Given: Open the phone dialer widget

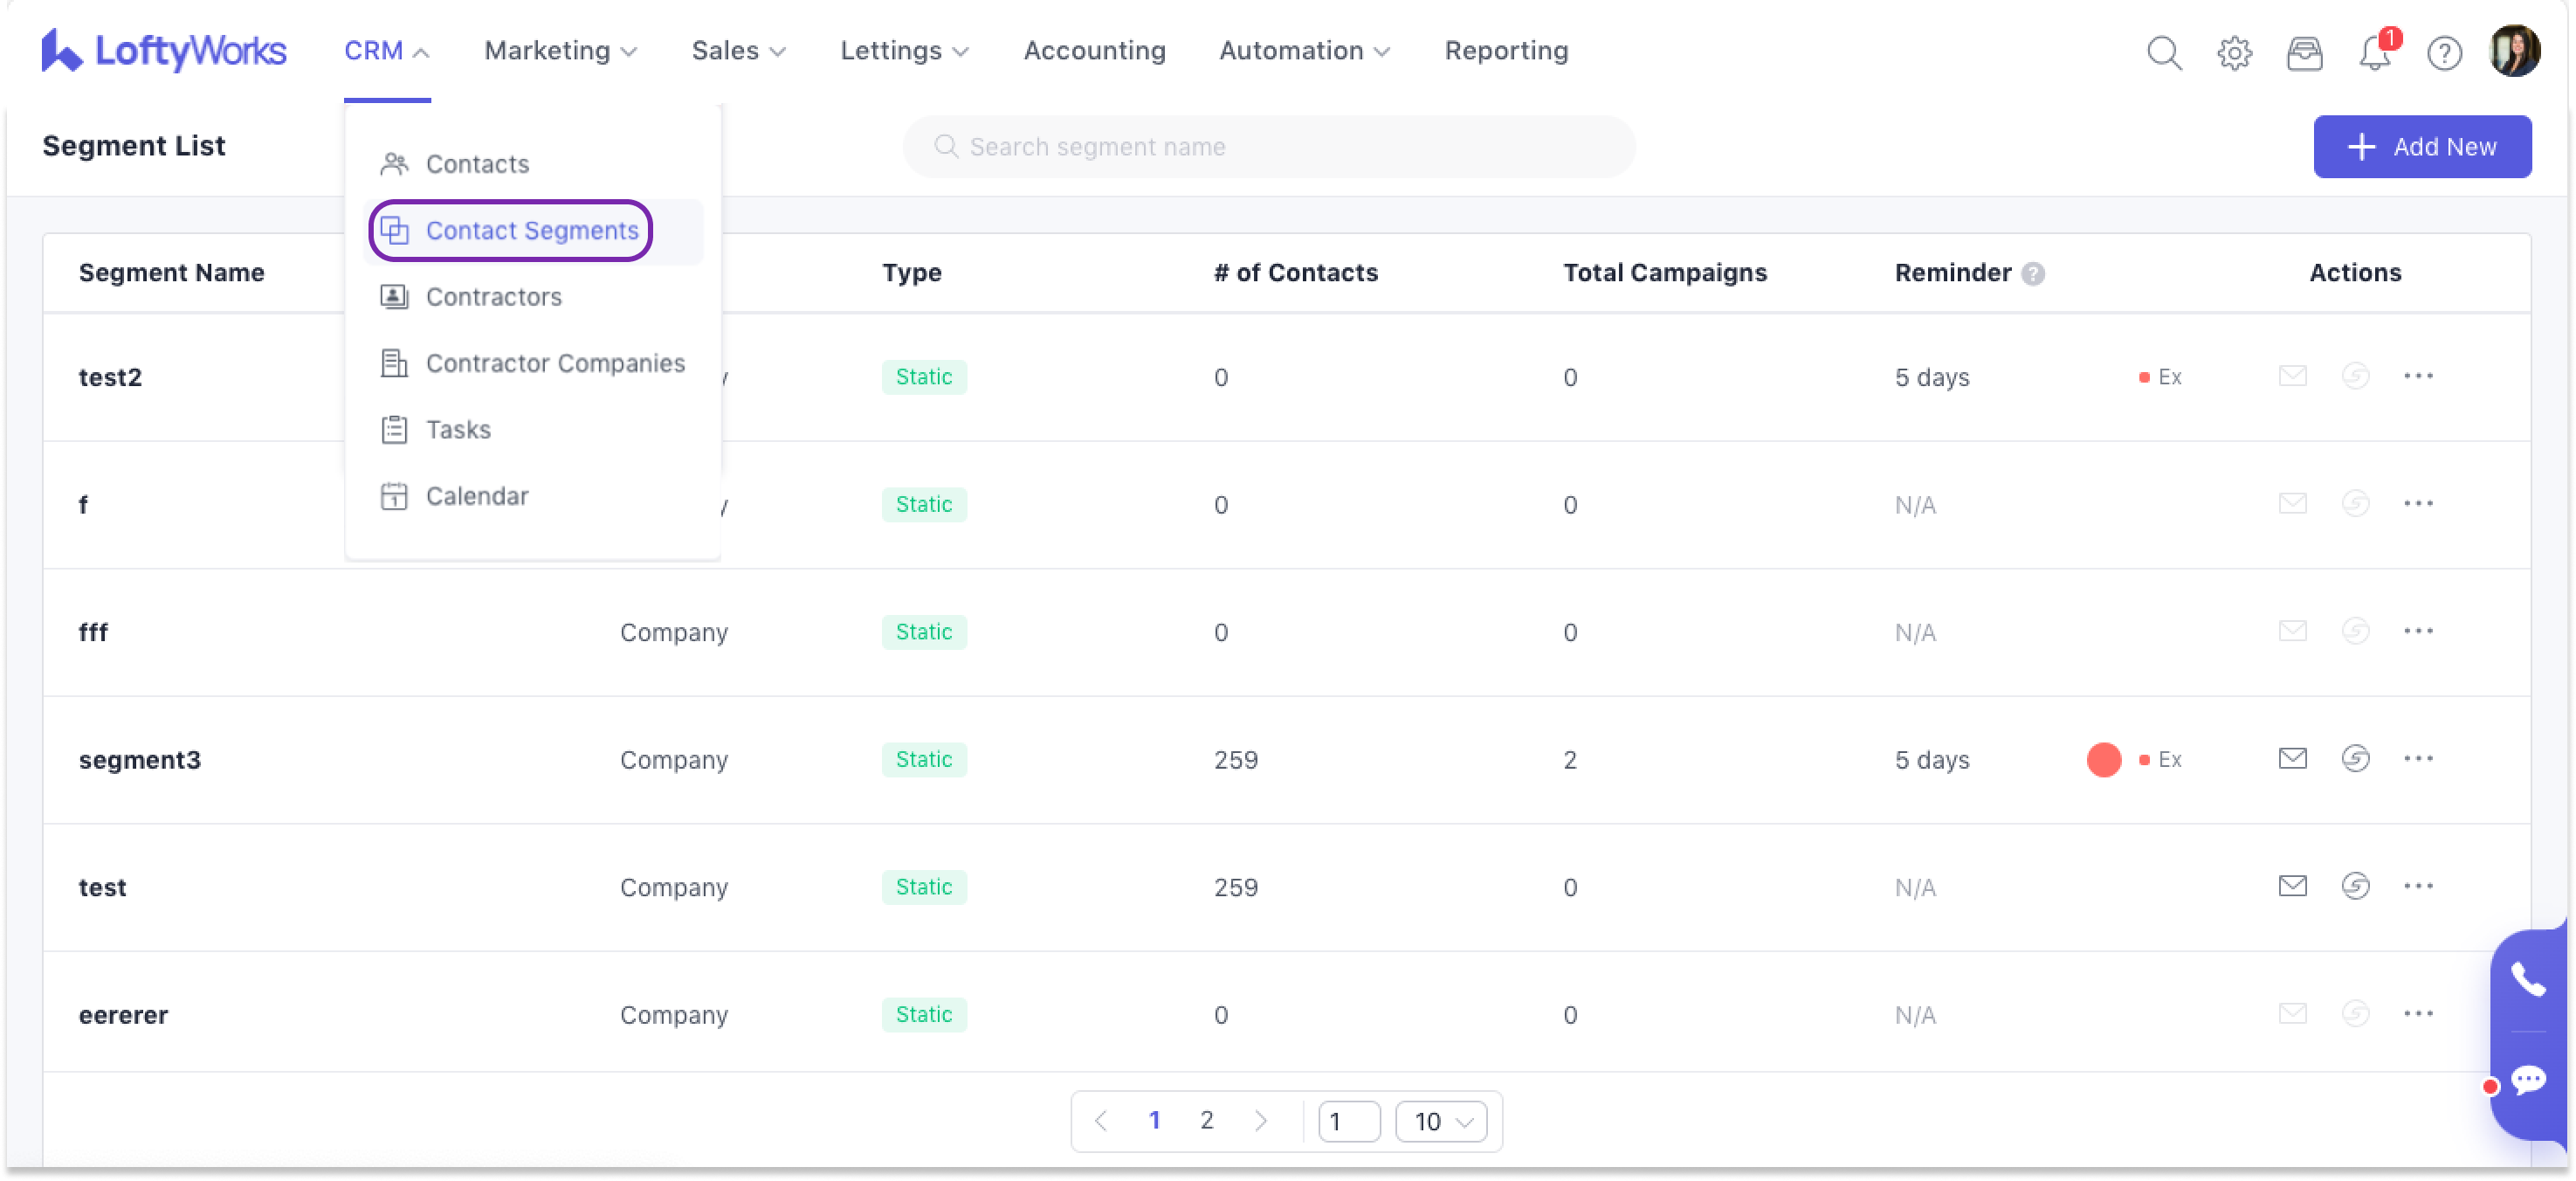Looking at the screenshot, I should (x=2527, y=980).
